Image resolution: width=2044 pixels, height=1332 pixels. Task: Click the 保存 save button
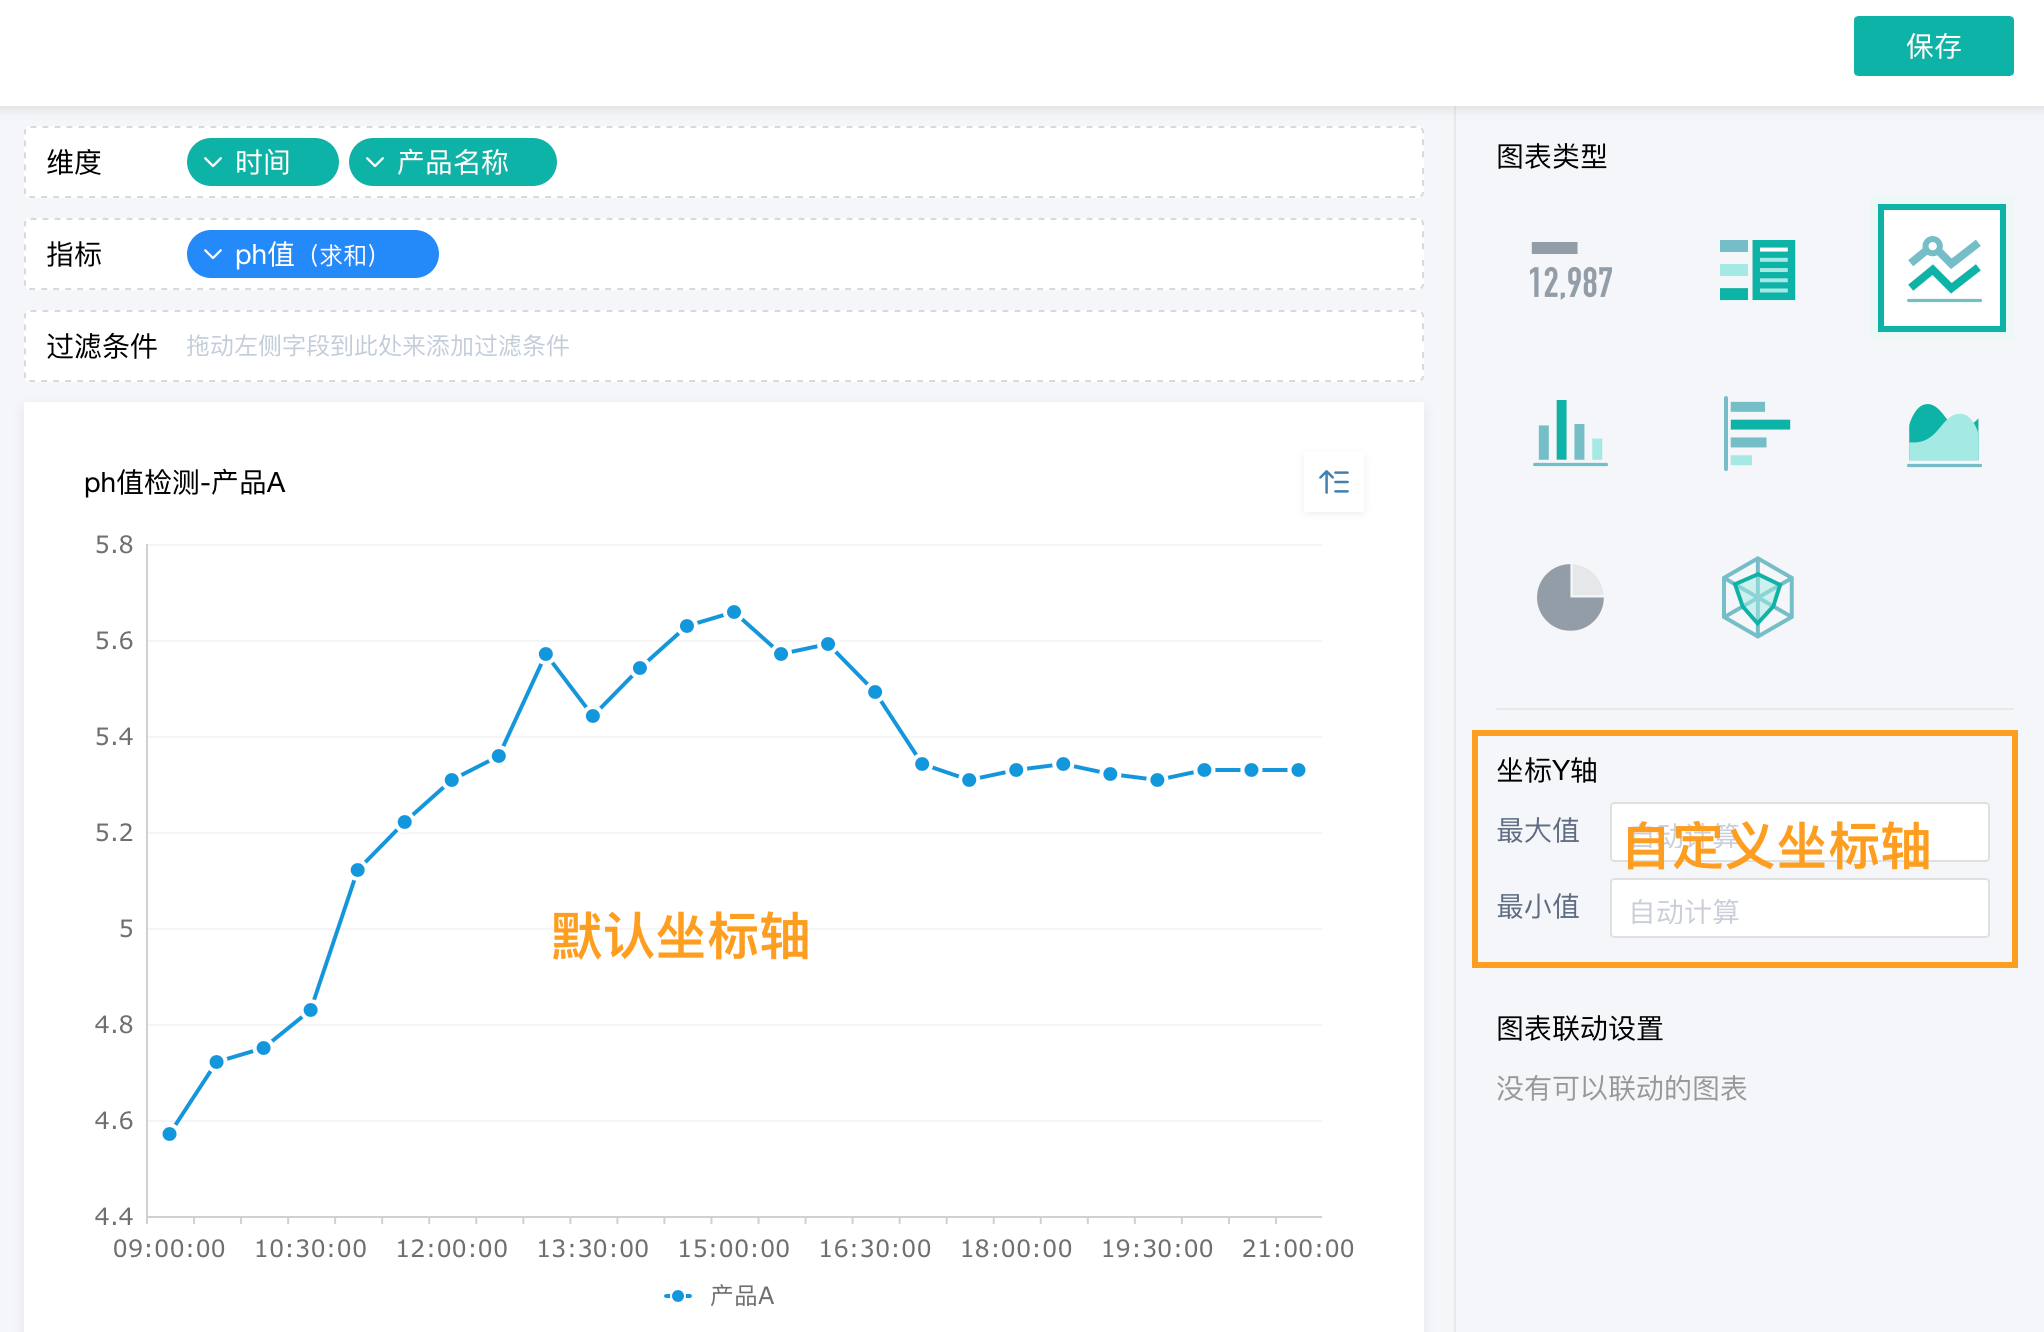point(1932,46)
